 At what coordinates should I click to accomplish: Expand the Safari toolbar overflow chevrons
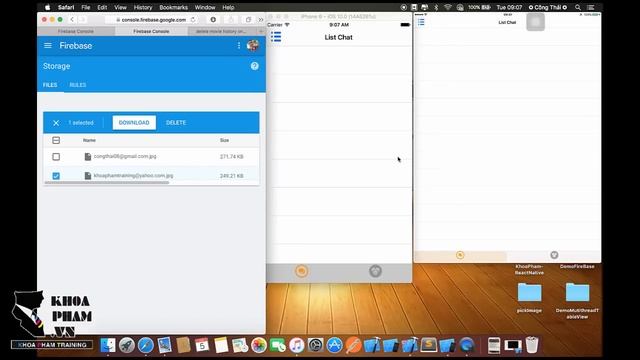[261, 20]
